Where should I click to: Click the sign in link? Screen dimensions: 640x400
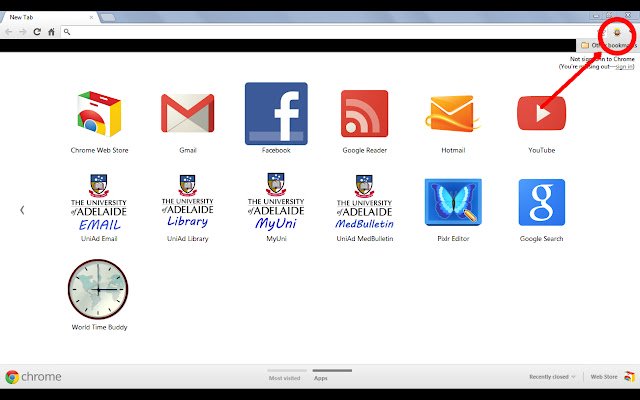coord(624,67)
